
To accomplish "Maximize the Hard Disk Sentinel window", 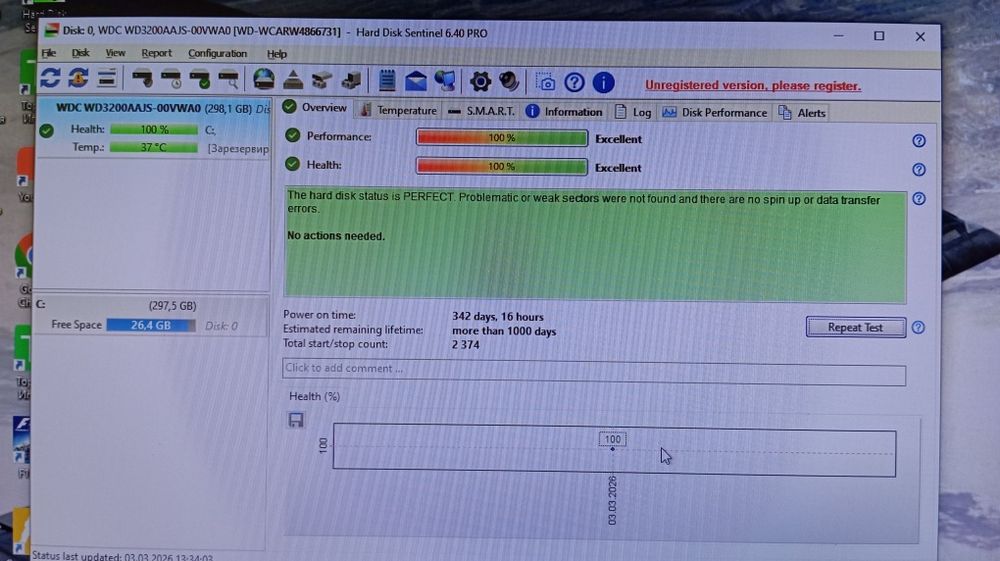I will [x=879, y=36].
